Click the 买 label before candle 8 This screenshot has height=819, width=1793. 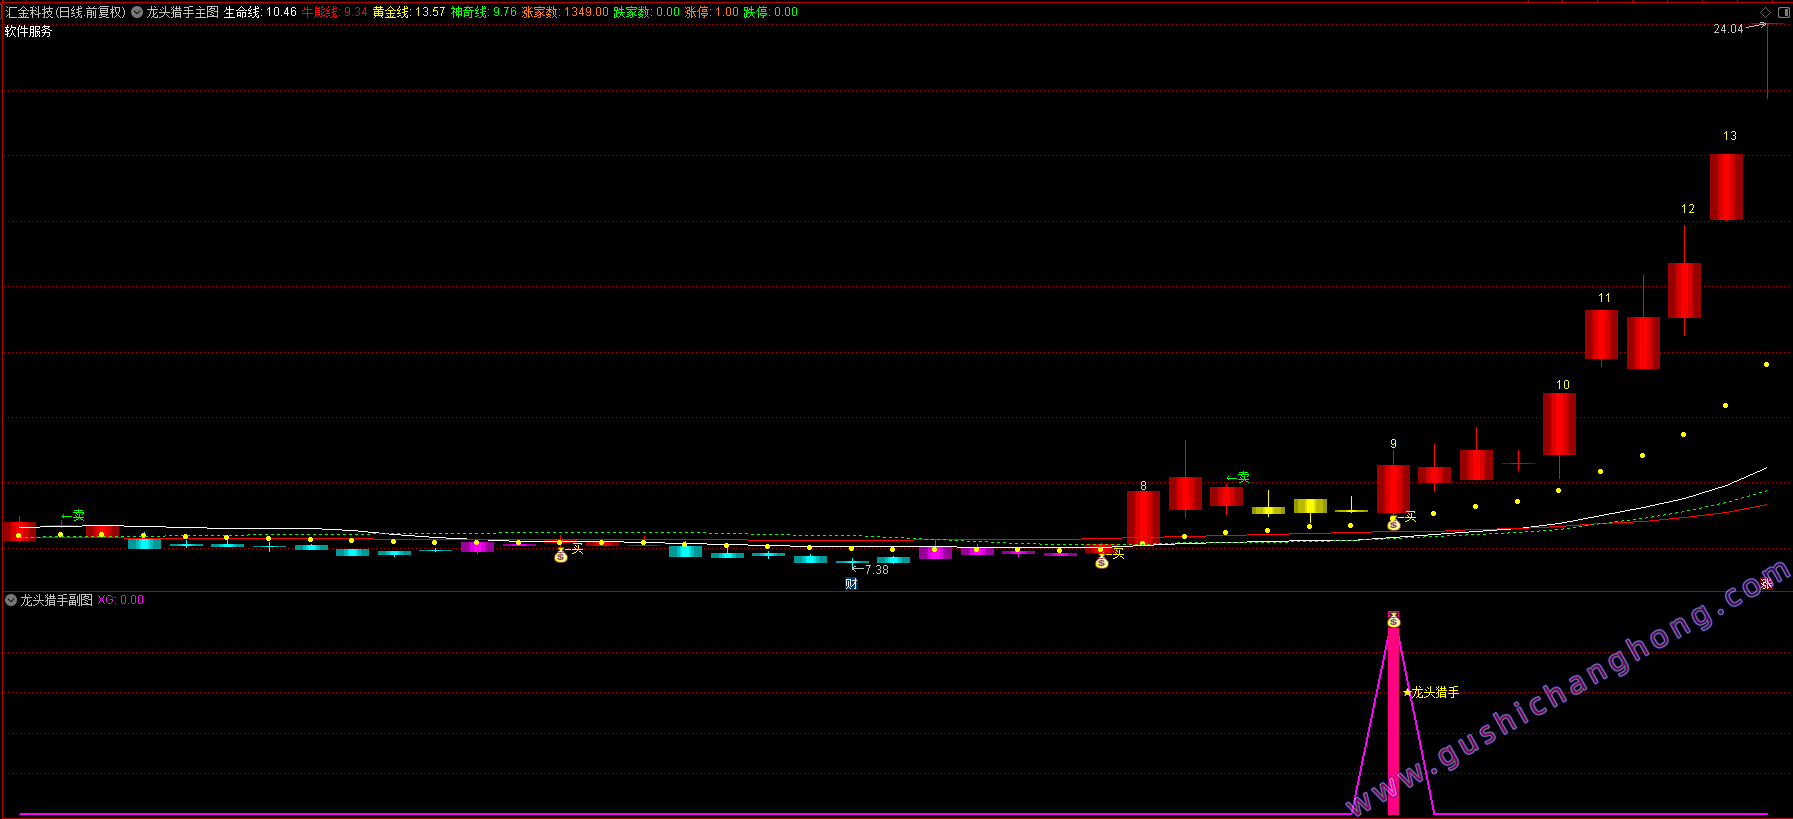click(x=1118, y=553)
